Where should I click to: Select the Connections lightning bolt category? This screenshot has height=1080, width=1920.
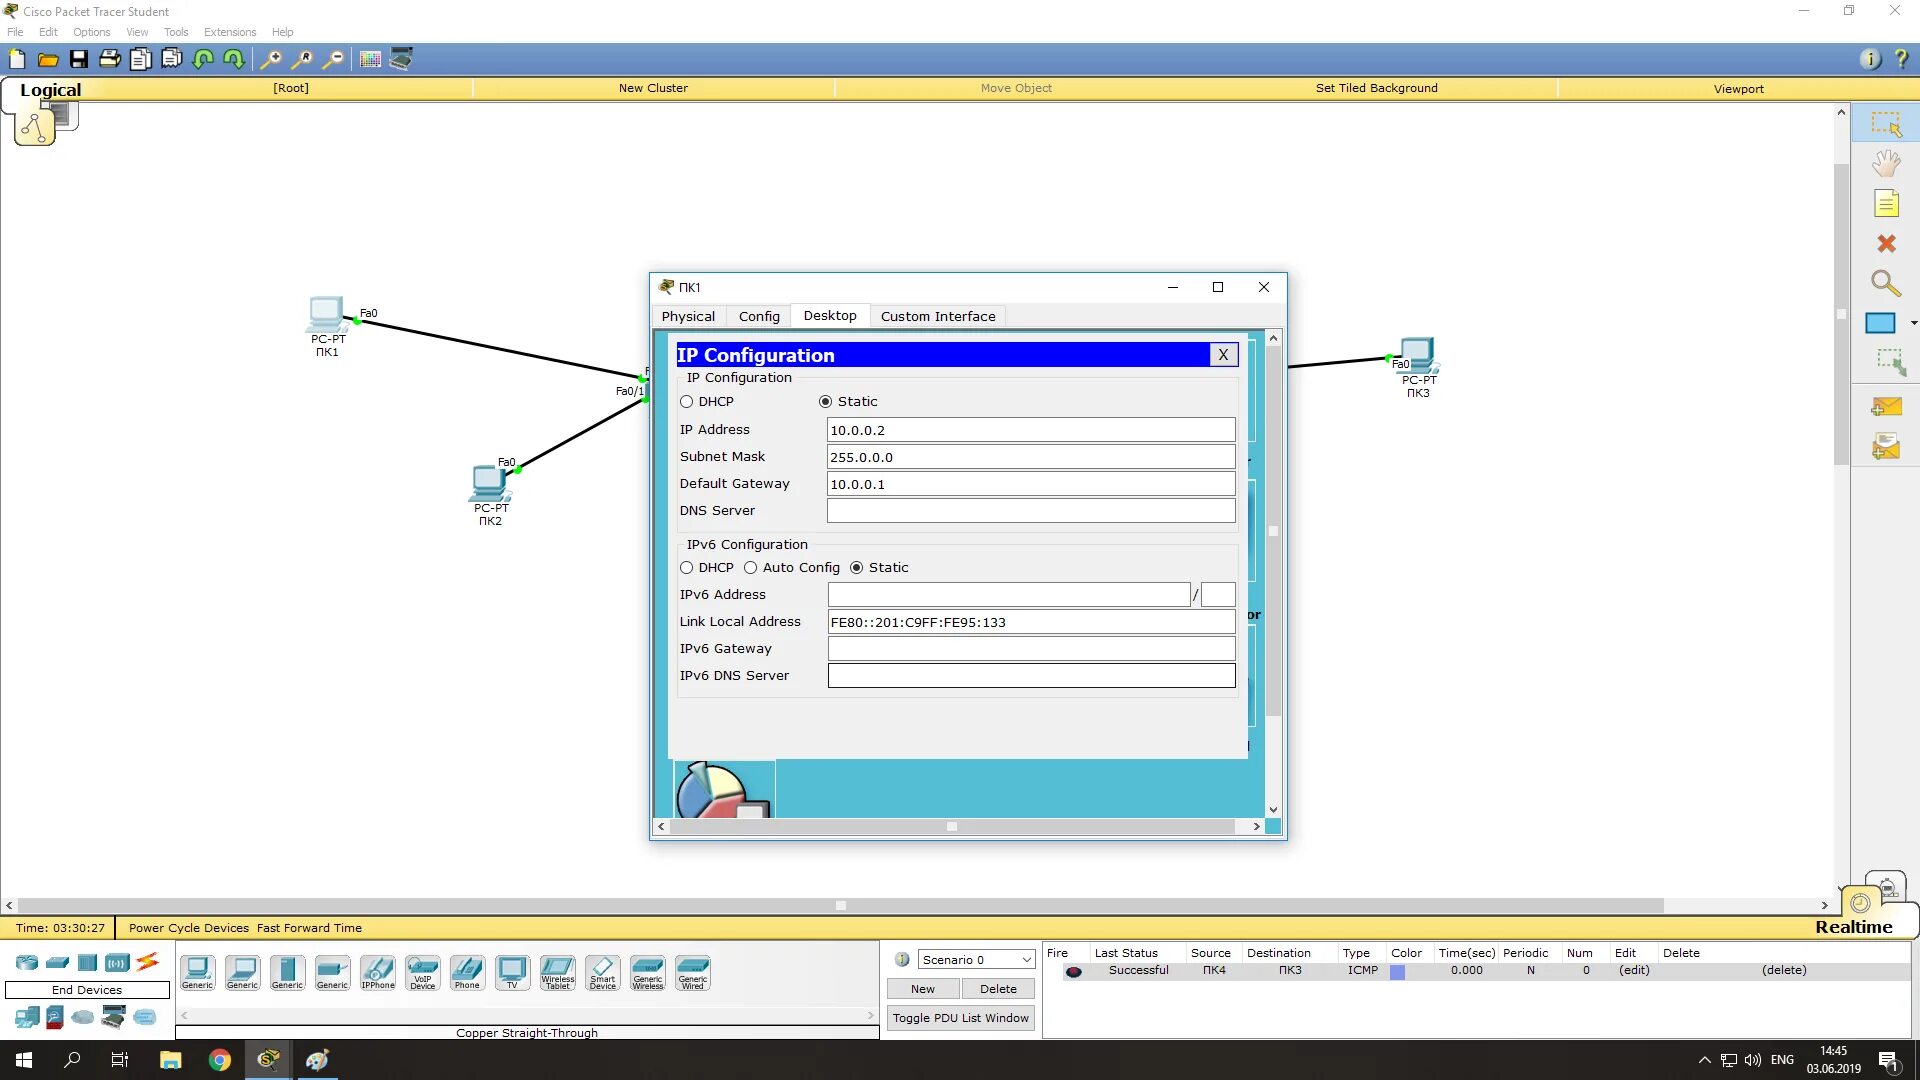pyautogui.click(x=148, y=962)
